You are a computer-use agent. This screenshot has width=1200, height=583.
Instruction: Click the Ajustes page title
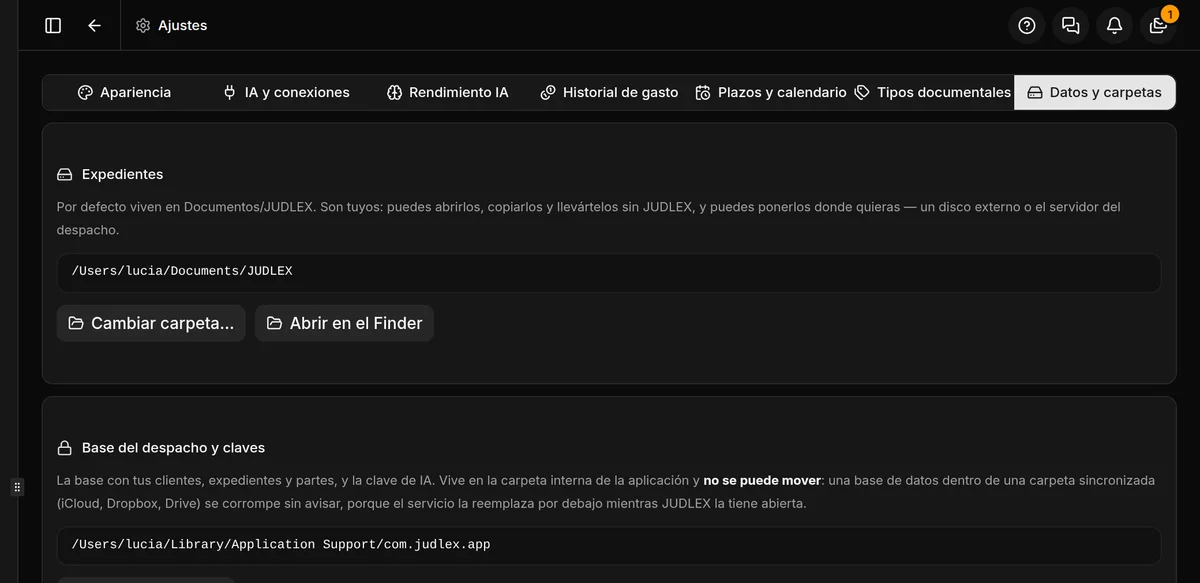click(x=183, y=25)
